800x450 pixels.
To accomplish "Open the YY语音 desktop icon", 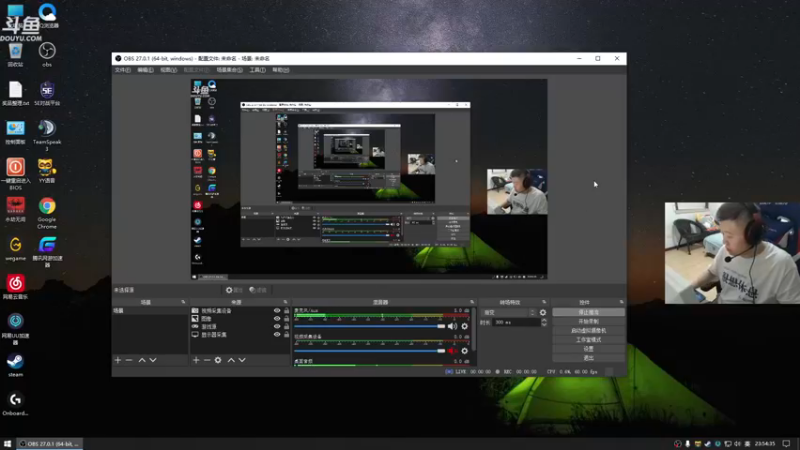I will (x=47, y=171).
